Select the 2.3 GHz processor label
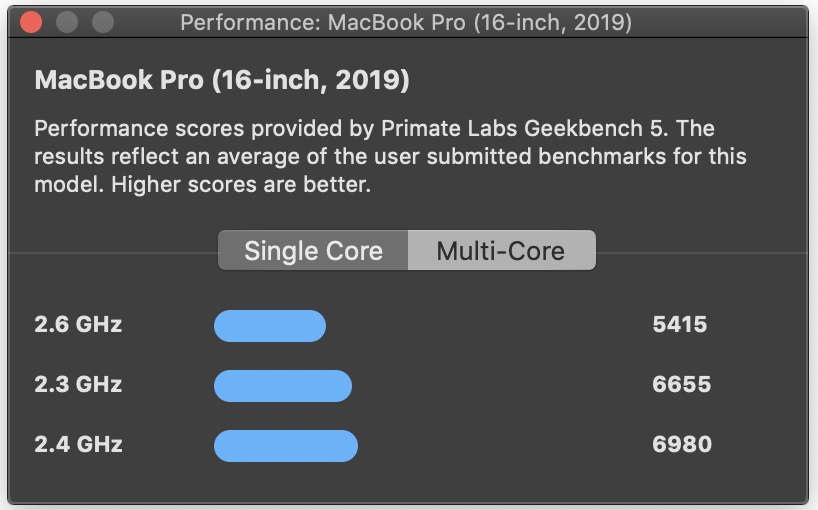 [78, 385]
